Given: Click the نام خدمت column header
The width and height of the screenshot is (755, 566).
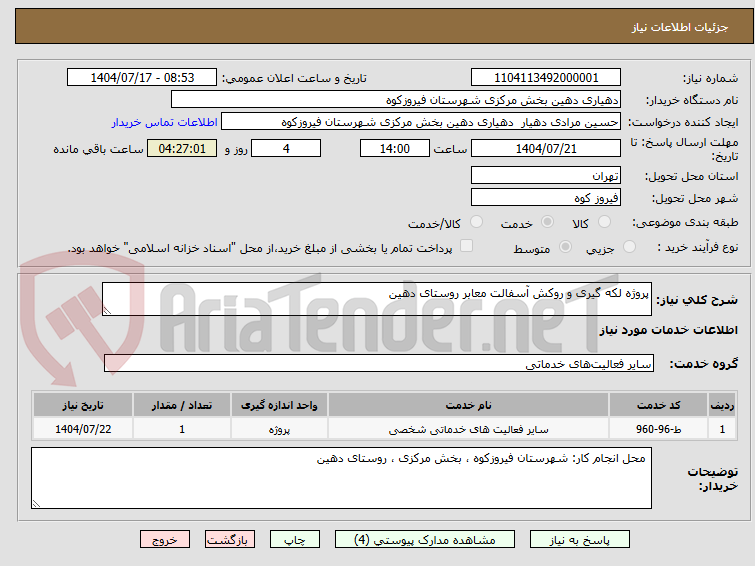Looking at the screenshot, I should coord(469,405).
